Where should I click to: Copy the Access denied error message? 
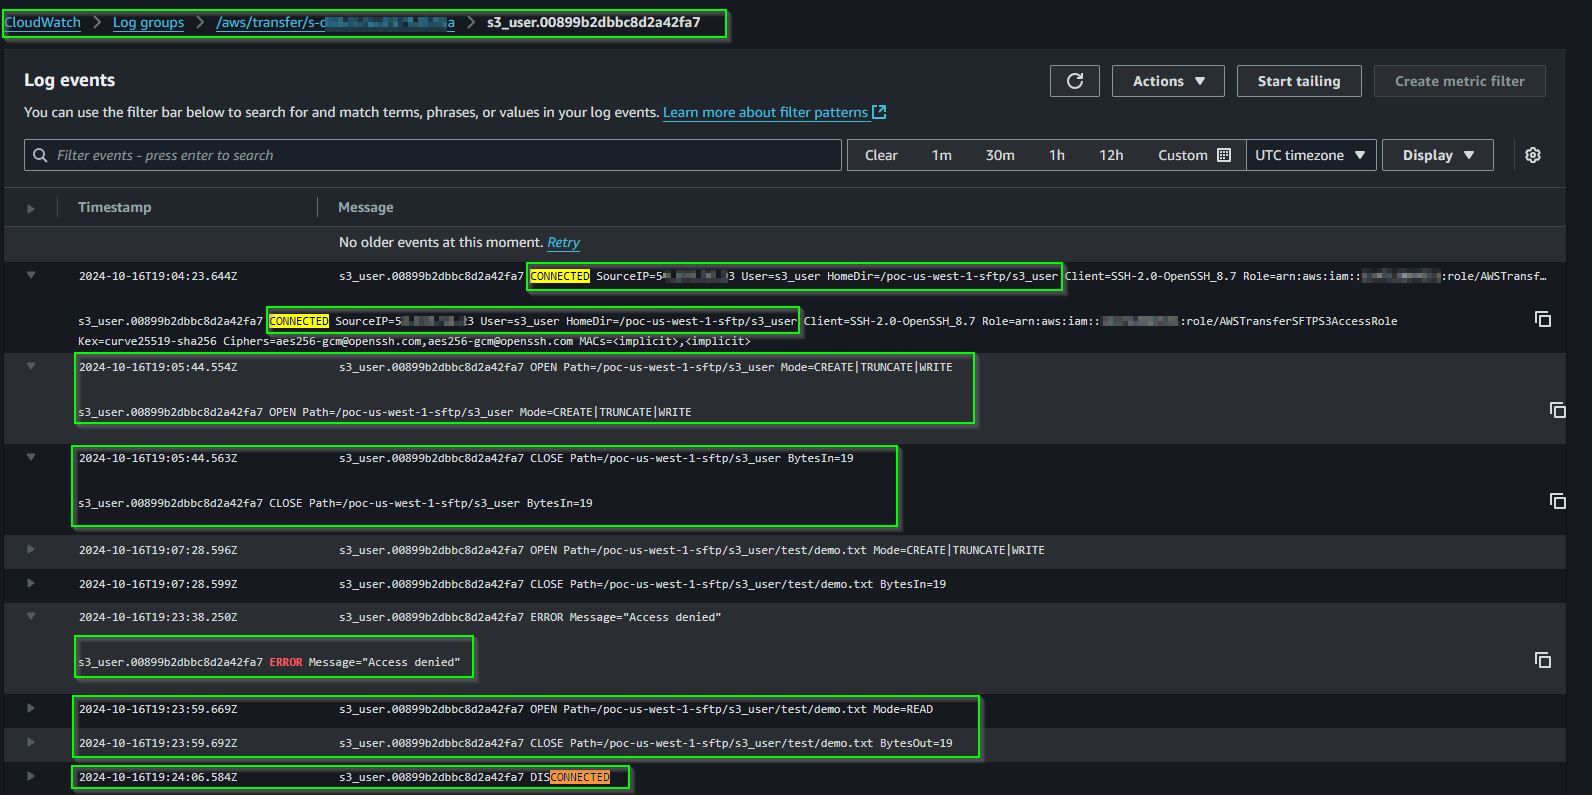coord(1543,660)
